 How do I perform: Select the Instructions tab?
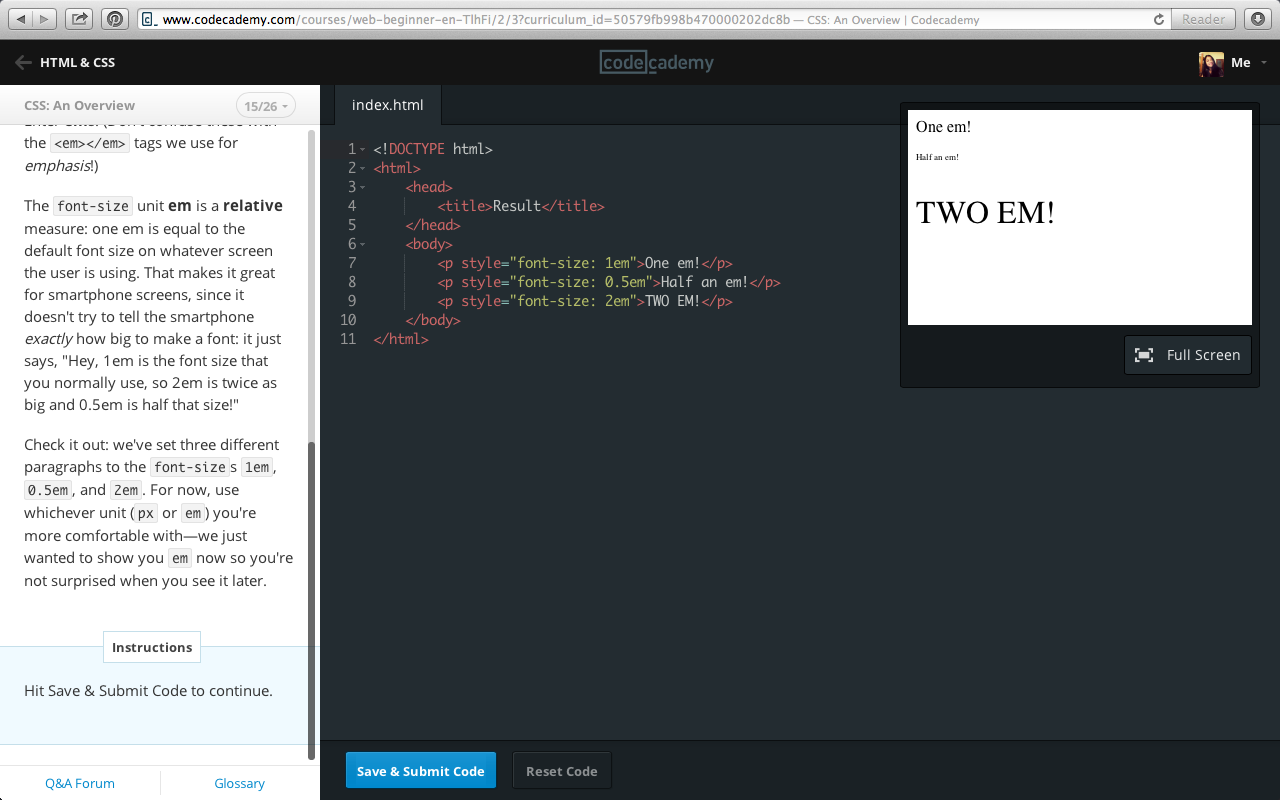(x=151, y=646)
